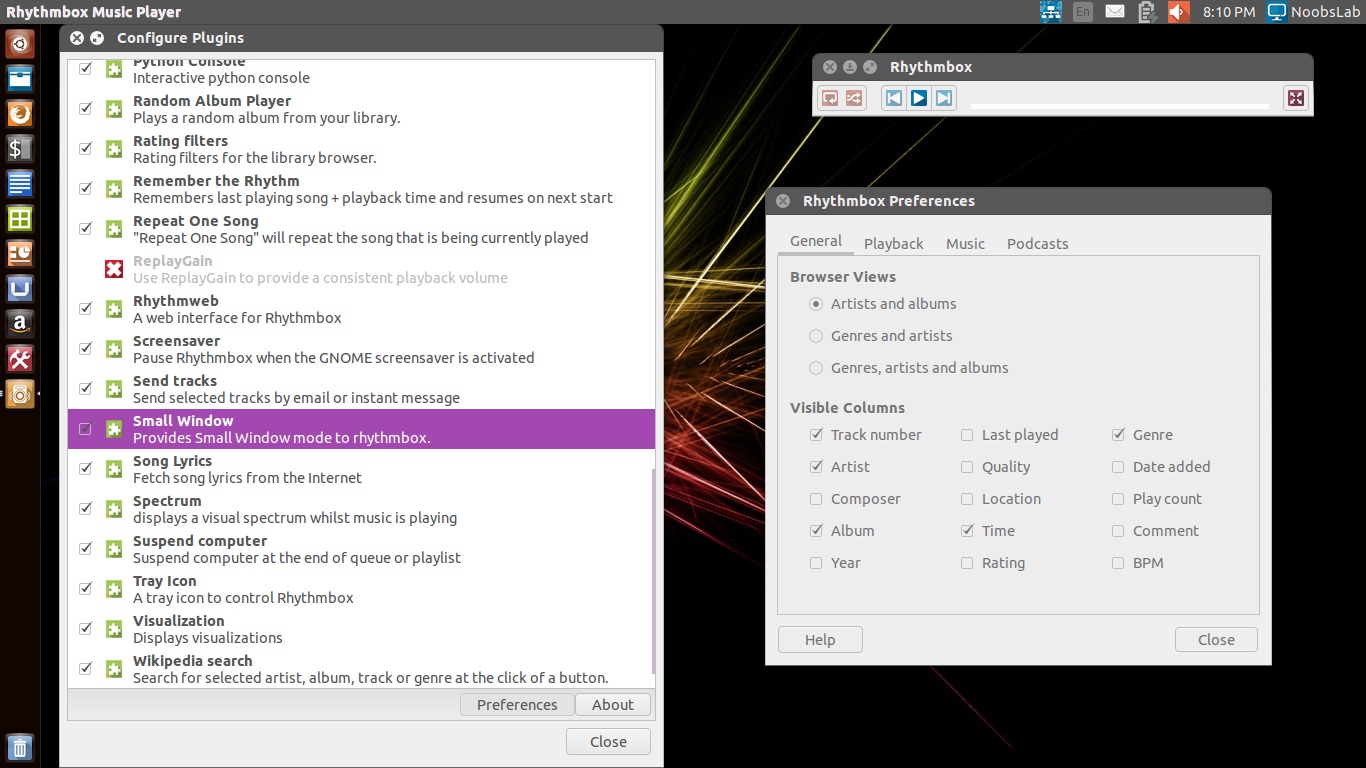Screen dimensions: 1366x768
Task: Enable the Date added column
Action: [1118, 467]
